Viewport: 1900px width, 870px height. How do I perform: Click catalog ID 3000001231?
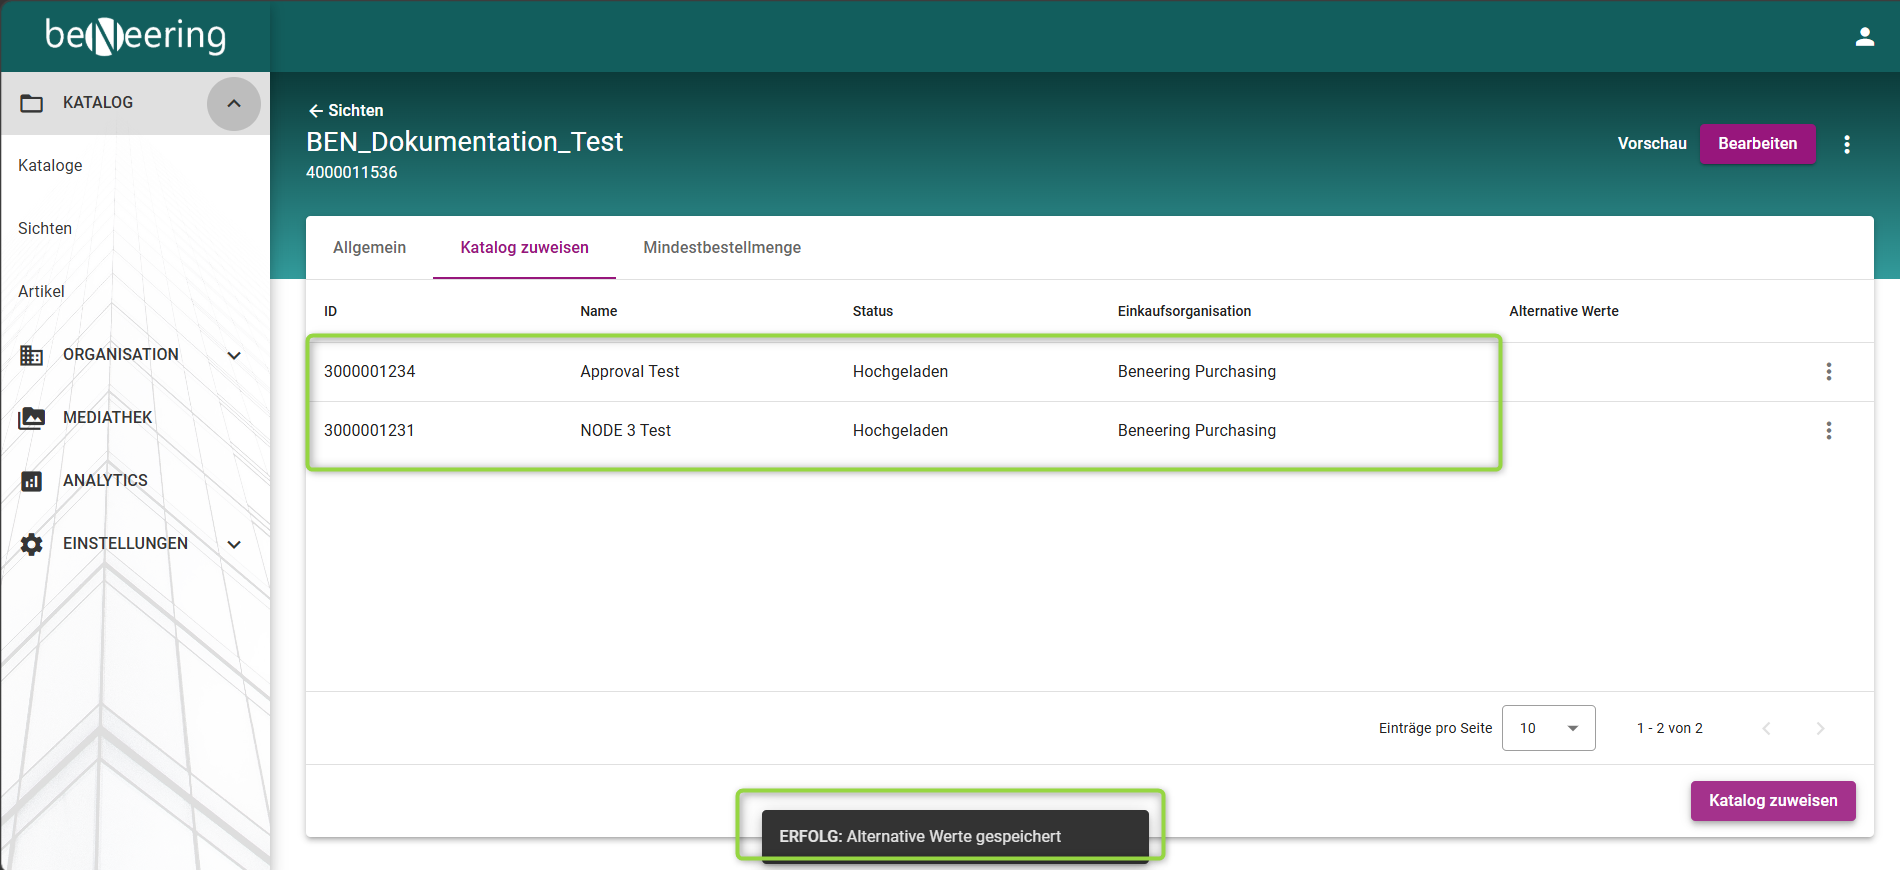[x=369, y=431]
